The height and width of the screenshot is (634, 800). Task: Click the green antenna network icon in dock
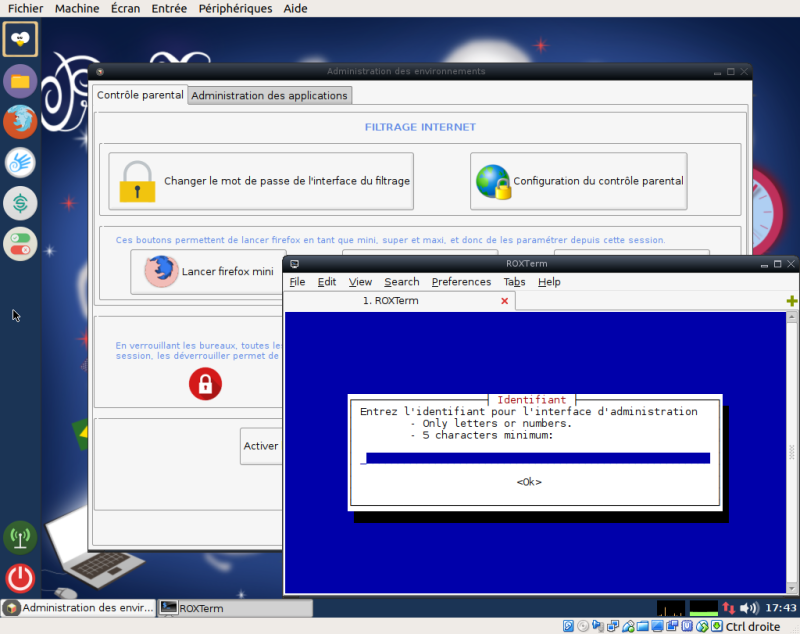coord(20,537)
